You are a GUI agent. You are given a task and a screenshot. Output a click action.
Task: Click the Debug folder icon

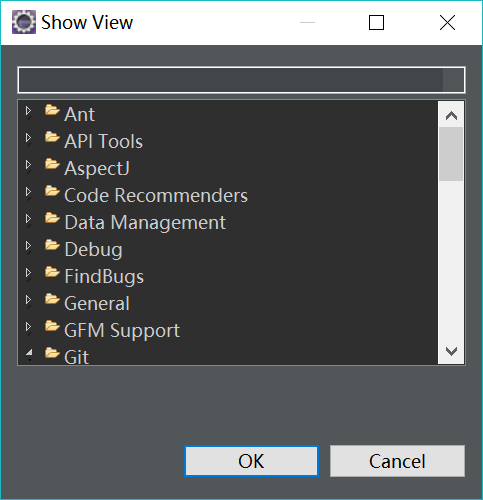point(52,245)
